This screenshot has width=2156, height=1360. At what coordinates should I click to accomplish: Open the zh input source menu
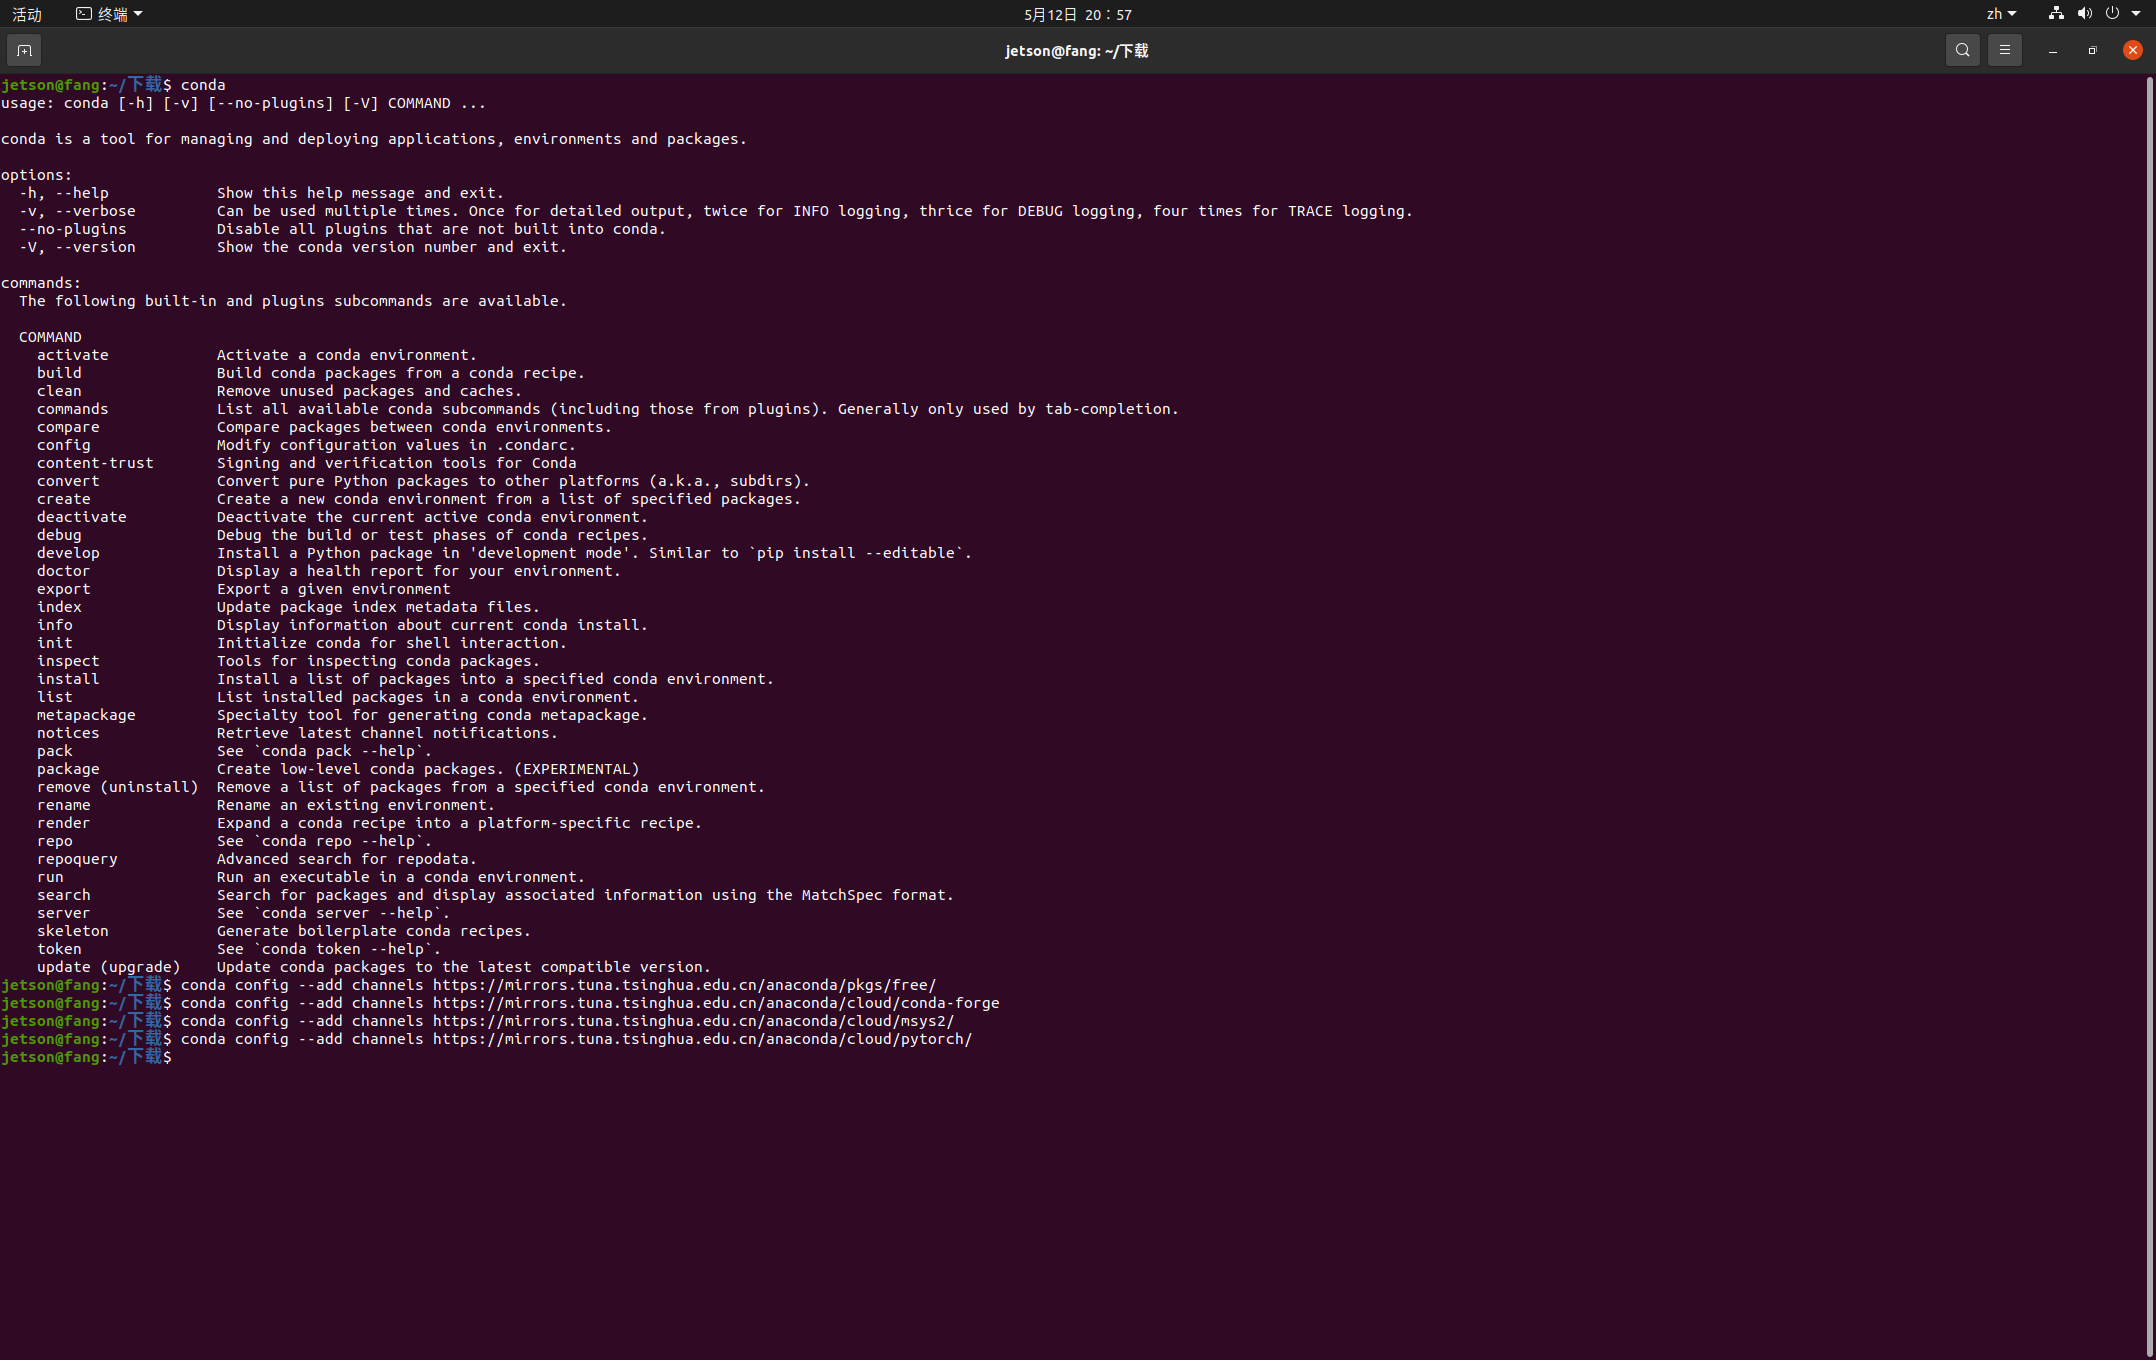[2001, 14]
